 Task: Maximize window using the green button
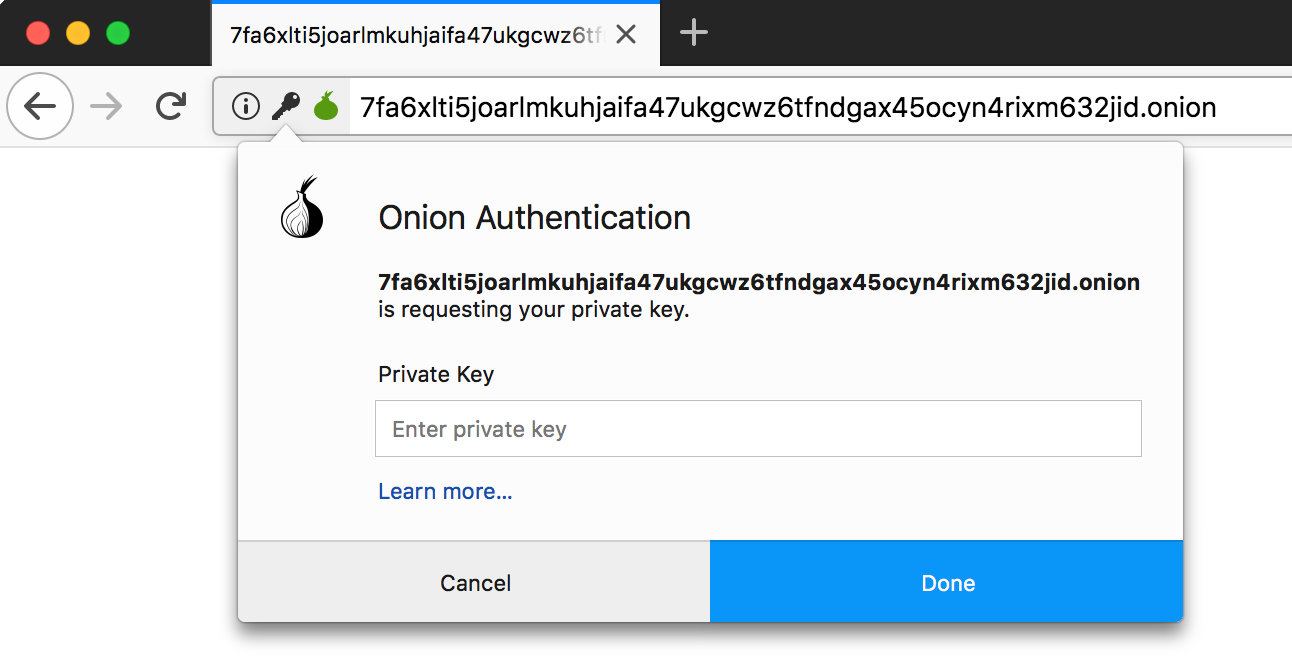pyautogui.click(x=118, y=33)
